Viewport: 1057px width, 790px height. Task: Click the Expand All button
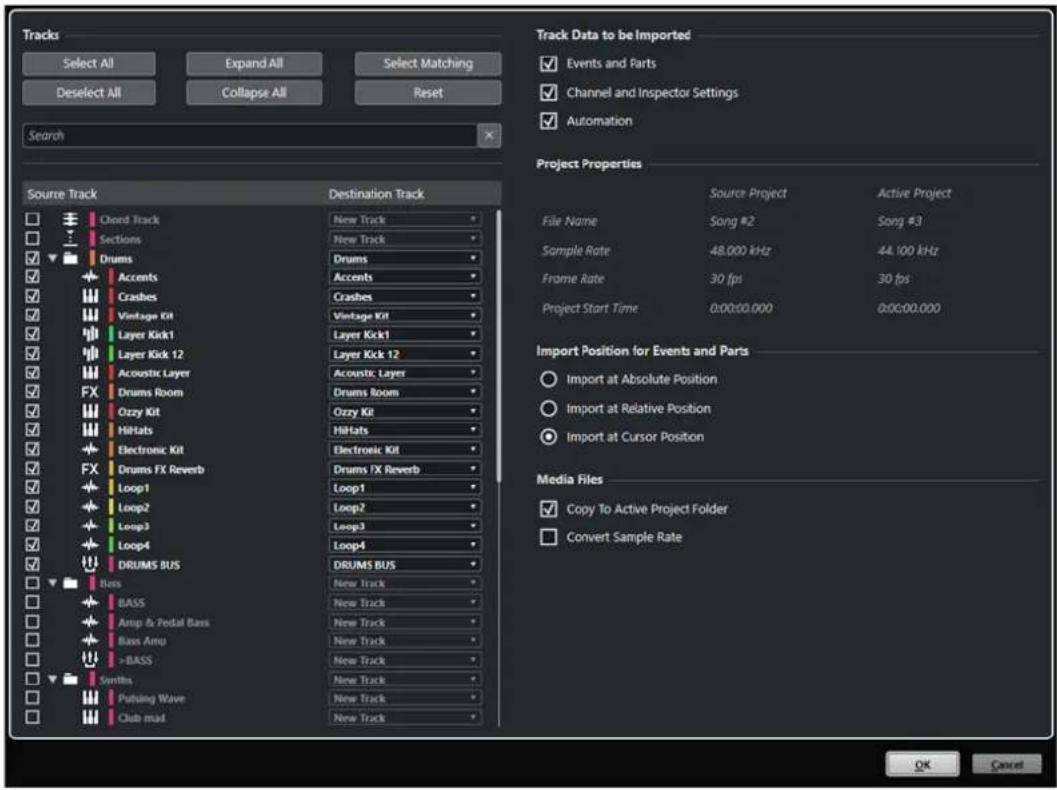pyautogui.click(x=254, y=63)
